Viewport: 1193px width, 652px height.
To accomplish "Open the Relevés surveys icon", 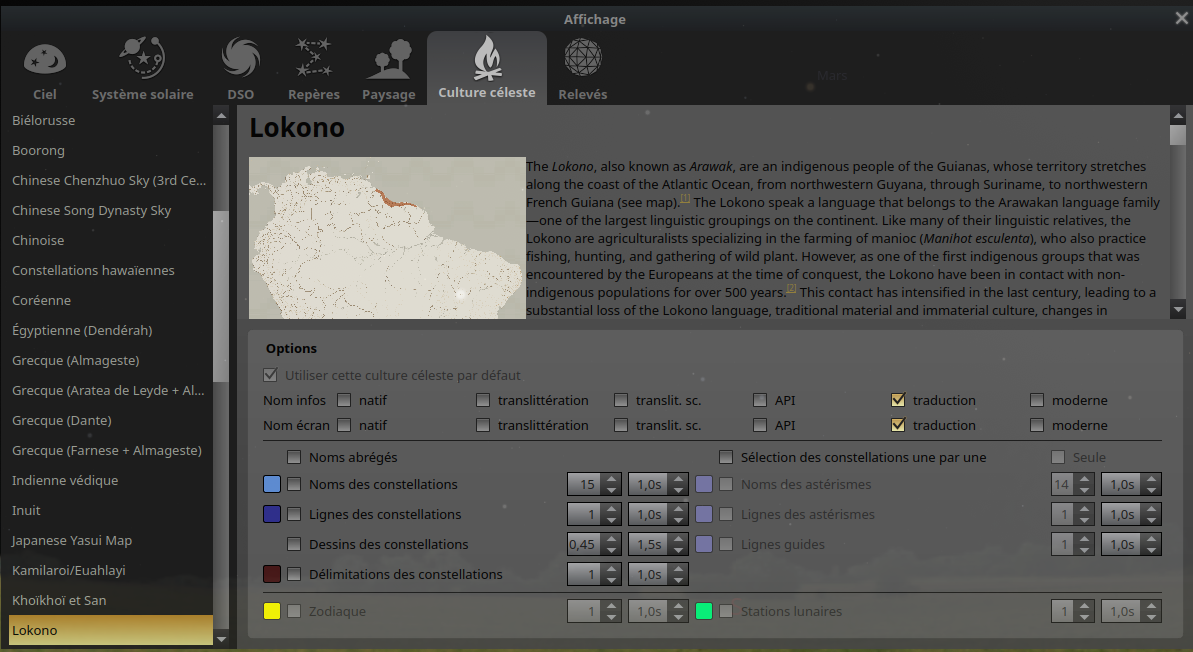I will point(582,59).
